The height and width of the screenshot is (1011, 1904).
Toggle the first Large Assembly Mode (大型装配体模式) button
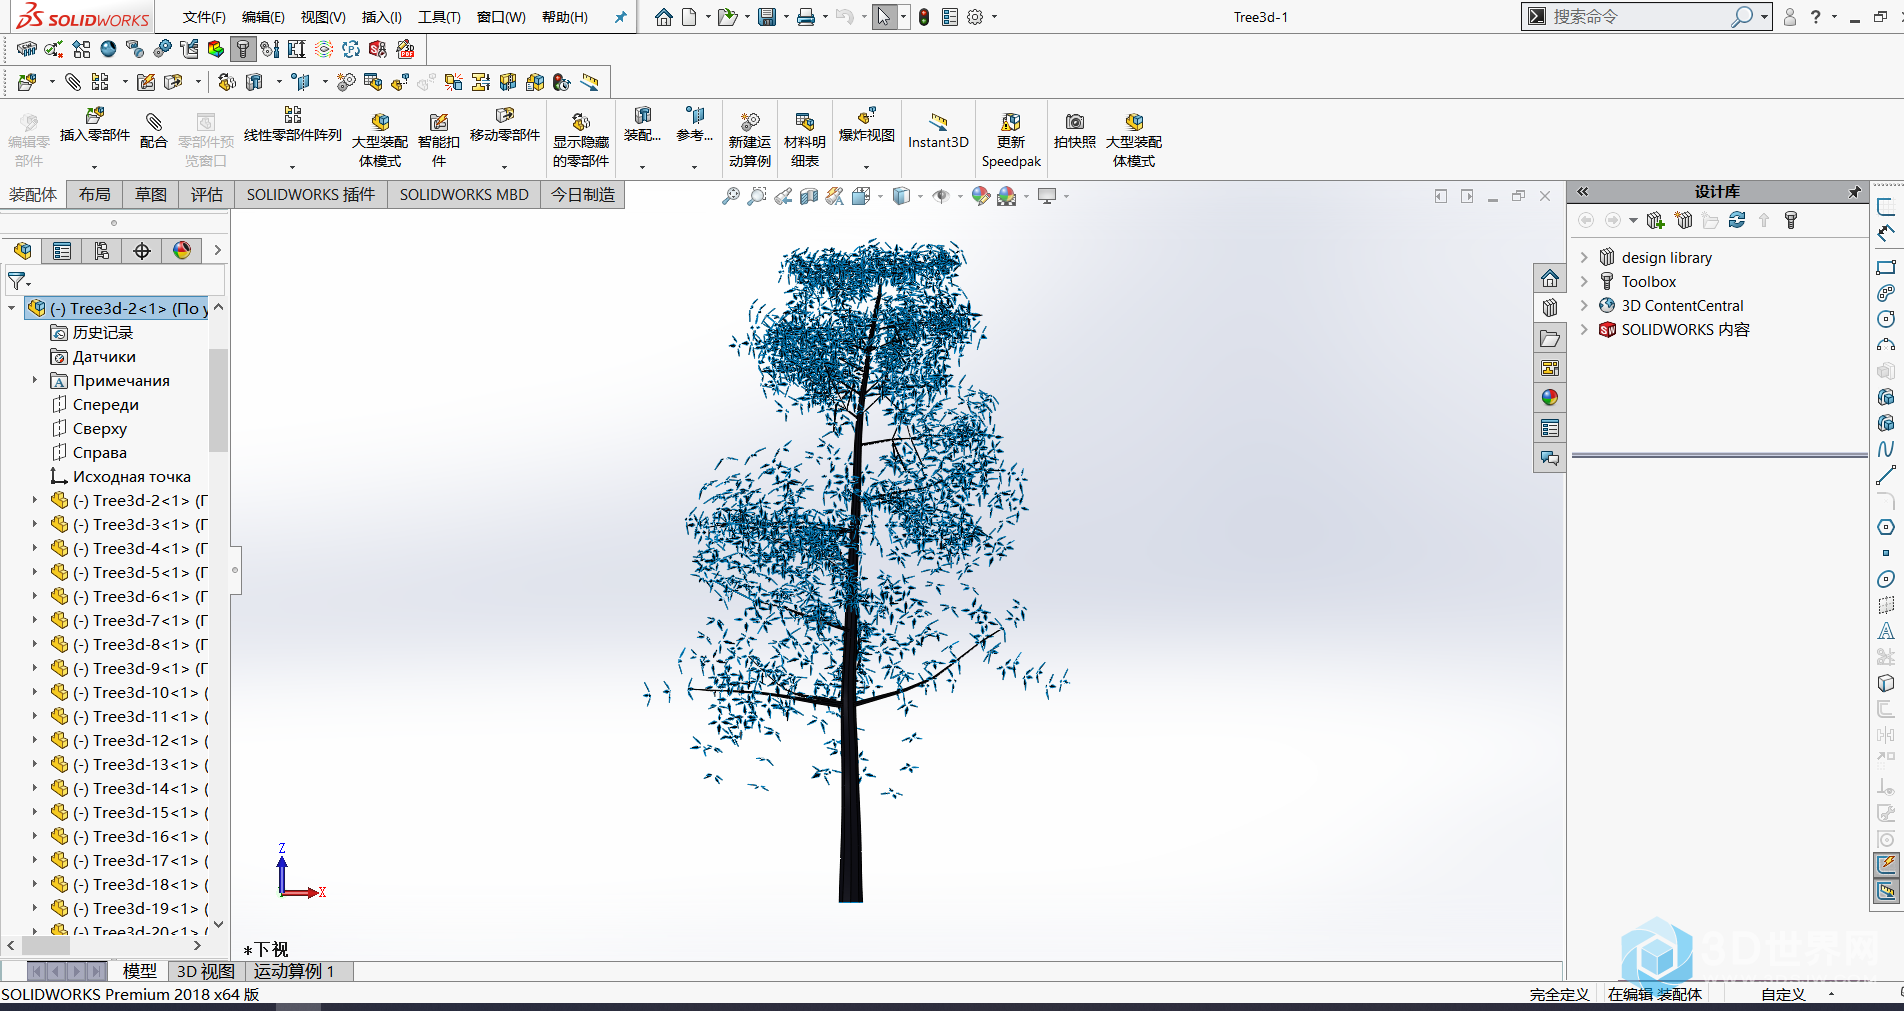pos(379,140)
